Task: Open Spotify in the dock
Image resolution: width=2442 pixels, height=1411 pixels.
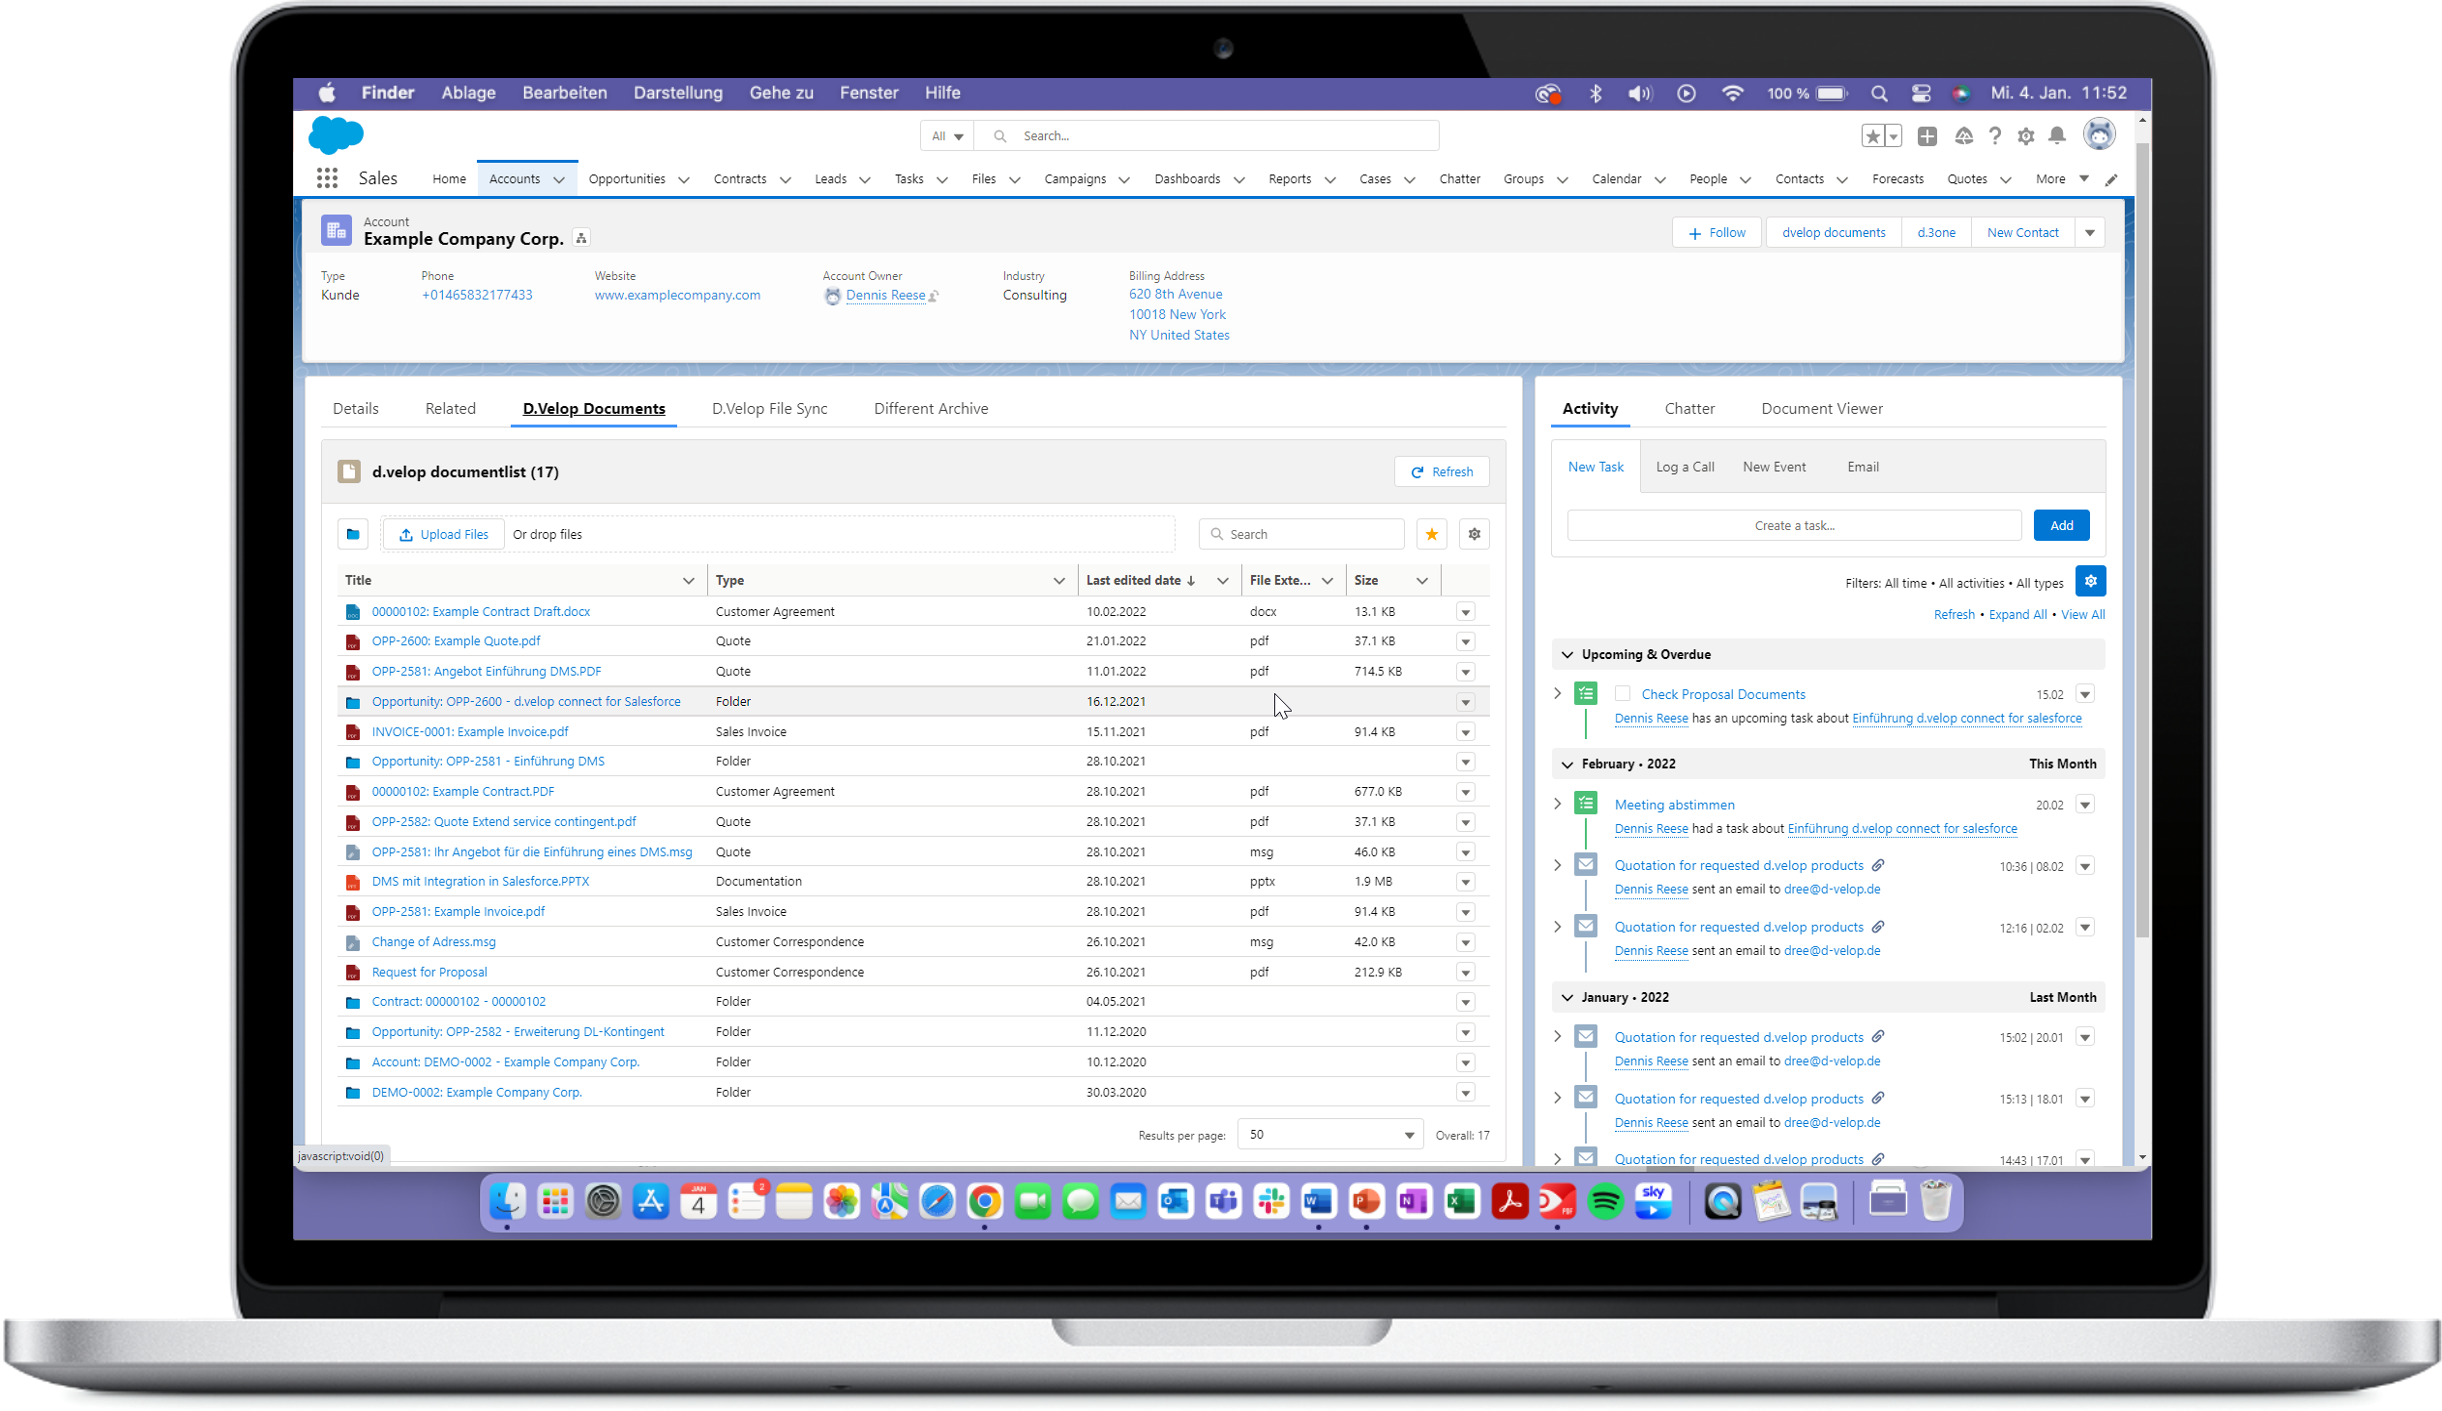Action: pyautogui.click(x=1605, y=1201)
